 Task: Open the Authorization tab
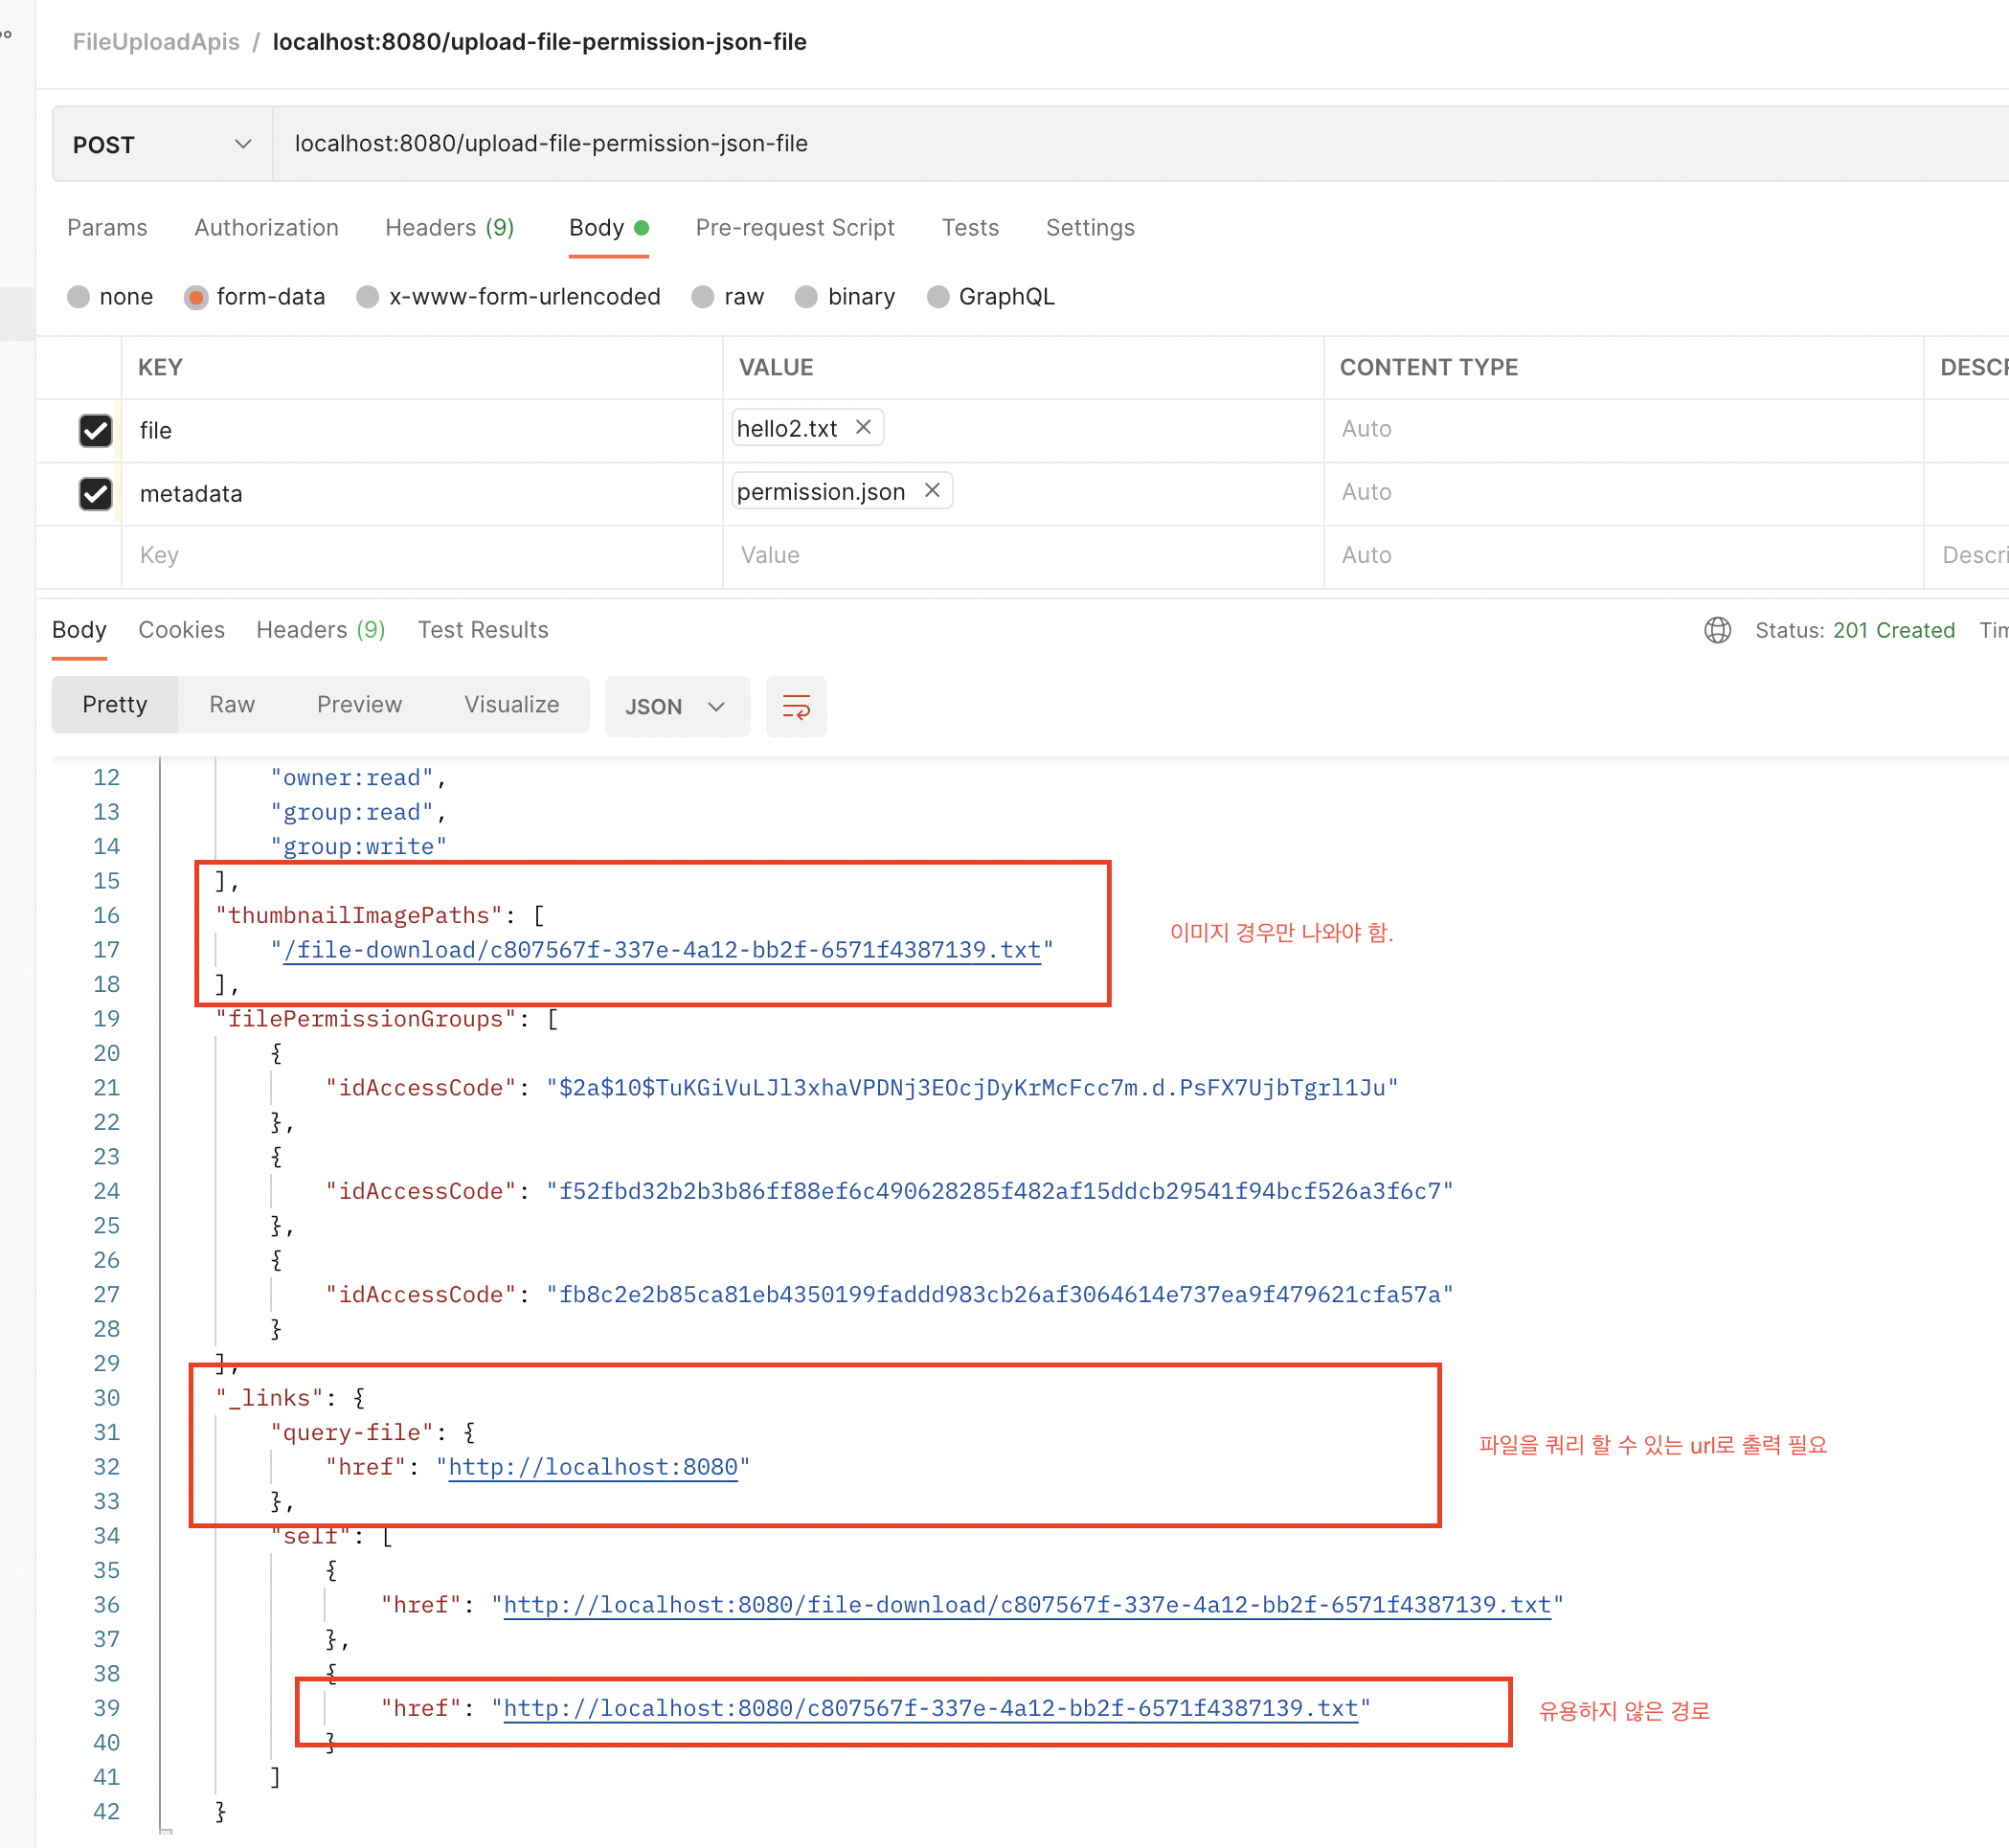pos(266,228)
